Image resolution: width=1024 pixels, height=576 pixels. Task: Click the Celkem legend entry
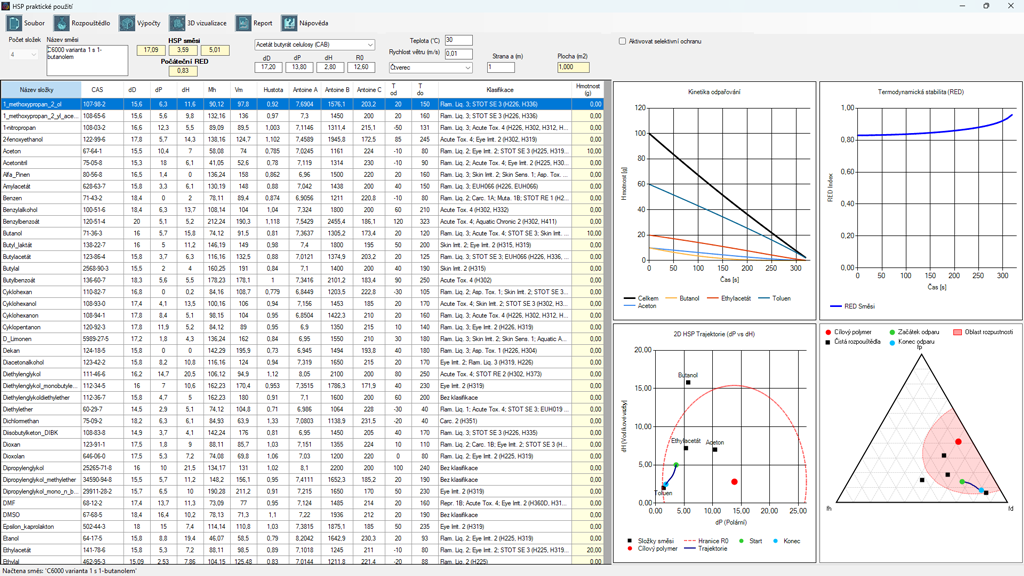click(641, 298)
